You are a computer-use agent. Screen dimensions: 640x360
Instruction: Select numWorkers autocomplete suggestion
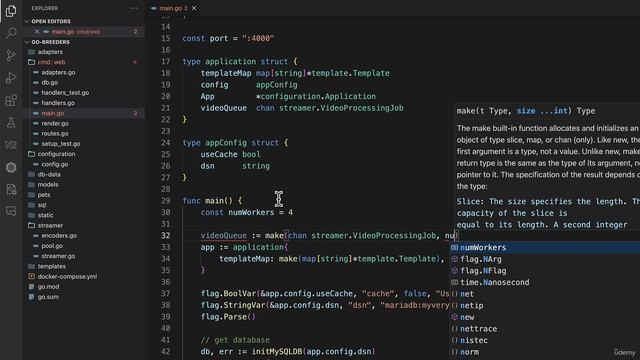tap(545, 247)
